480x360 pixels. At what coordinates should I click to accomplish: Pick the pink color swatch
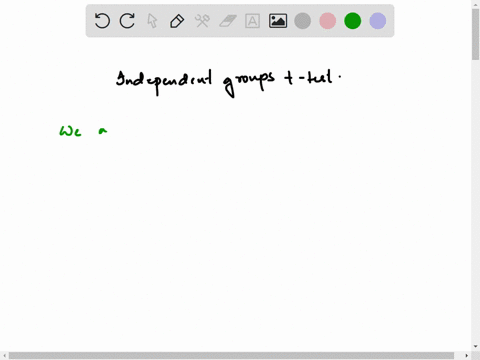[x=328, y=21]
